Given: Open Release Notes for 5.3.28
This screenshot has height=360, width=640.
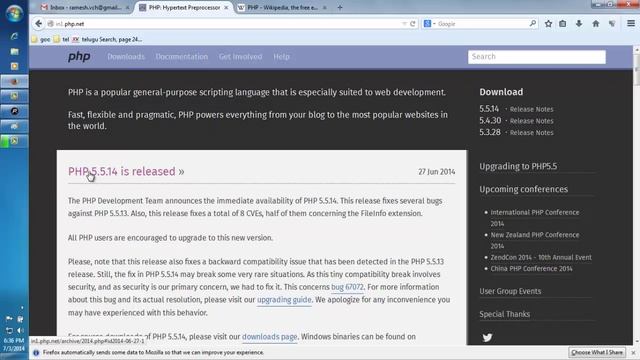Looking at the screenshot, I should point(531,133).
